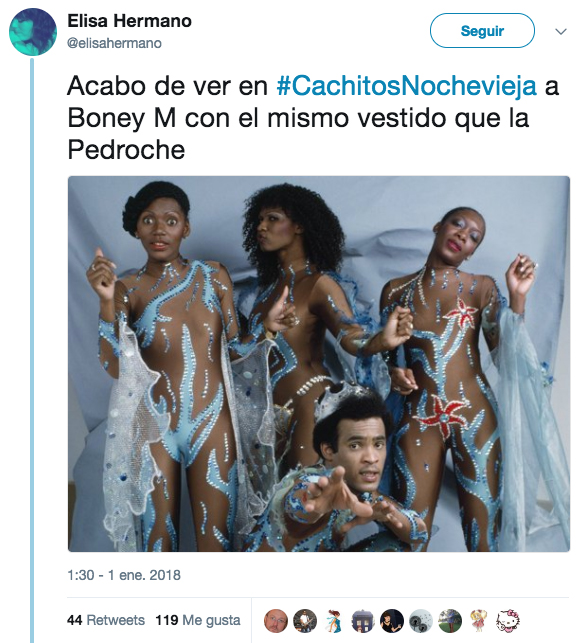Open liker avatar of man with glasses
The width and height of the screenshot is (587, 643).
(276, 620)
